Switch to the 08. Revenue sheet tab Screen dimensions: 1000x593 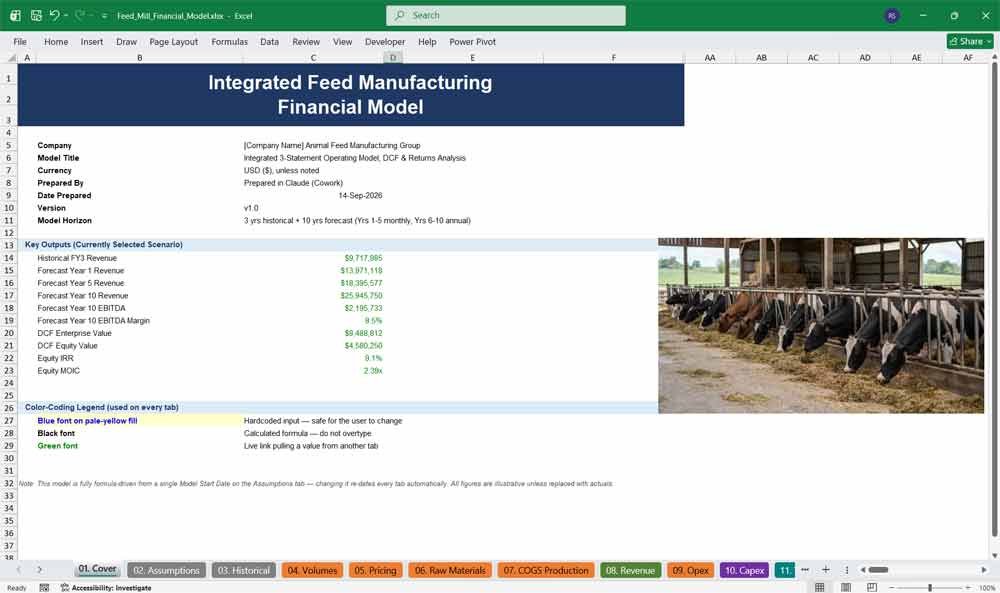click(630, 570)
